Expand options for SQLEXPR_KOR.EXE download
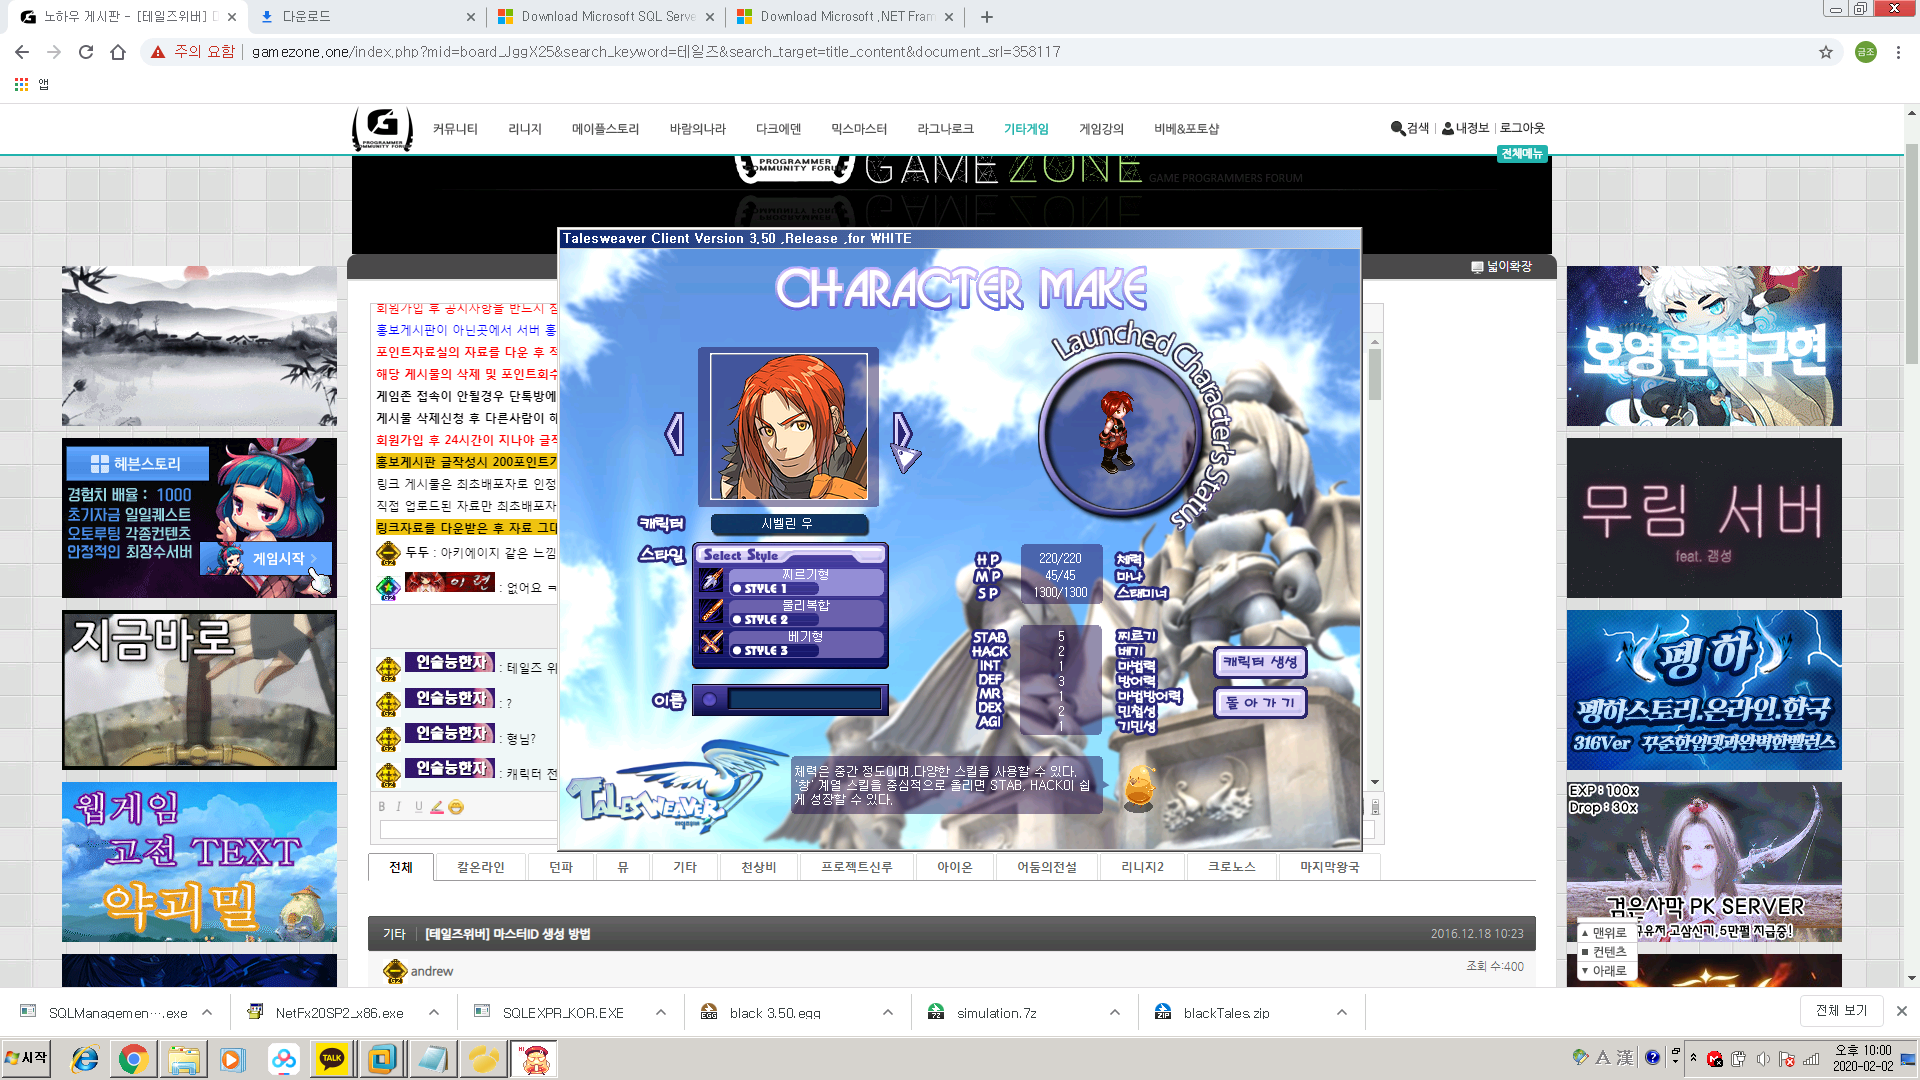 661,1013
